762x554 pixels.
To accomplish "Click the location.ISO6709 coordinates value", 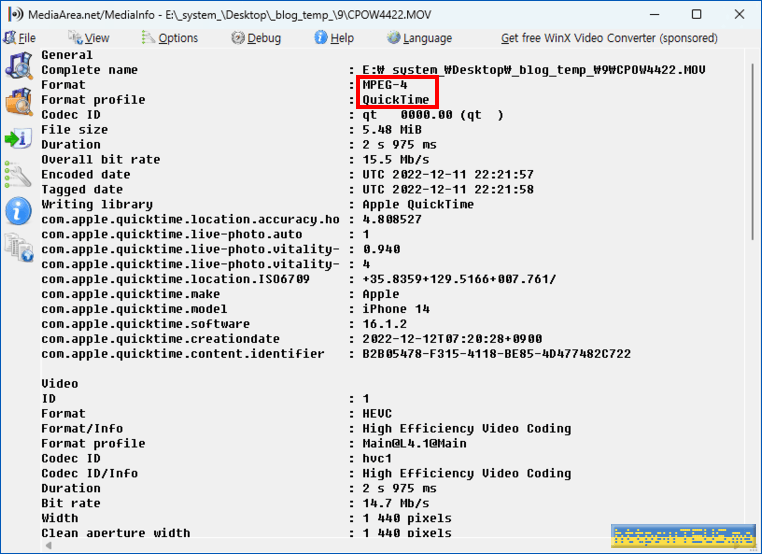I will [459, 279].
